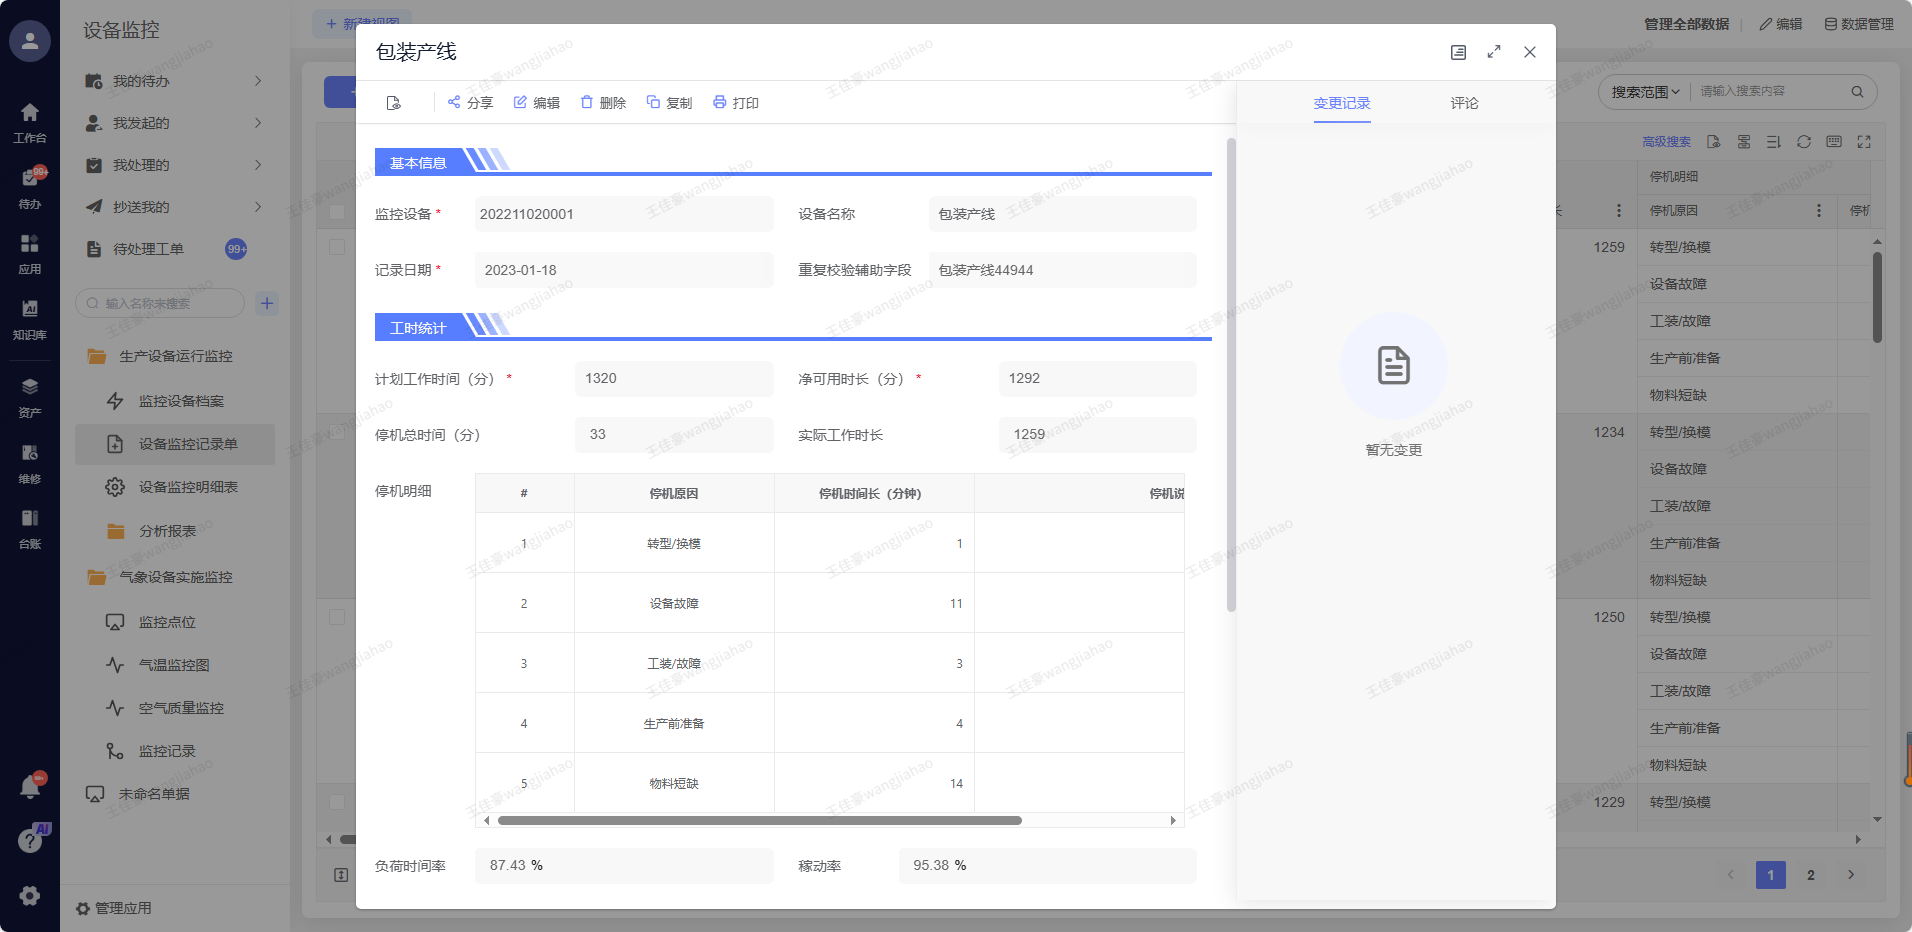Go to page 2 of results
The width and height of the screenshot is (1912, 932).
click(x=1810, y=875)
